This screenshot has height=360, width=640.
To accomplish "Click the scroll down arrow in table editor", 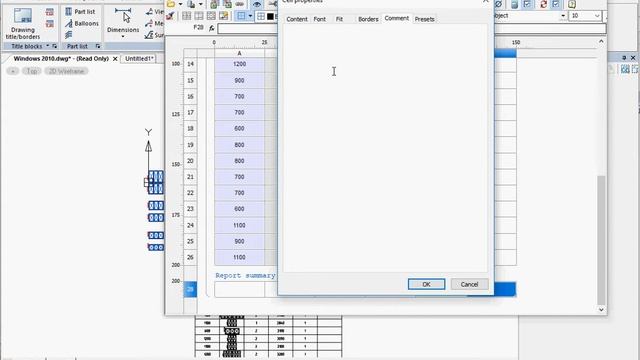I will (x=601, y=309).
